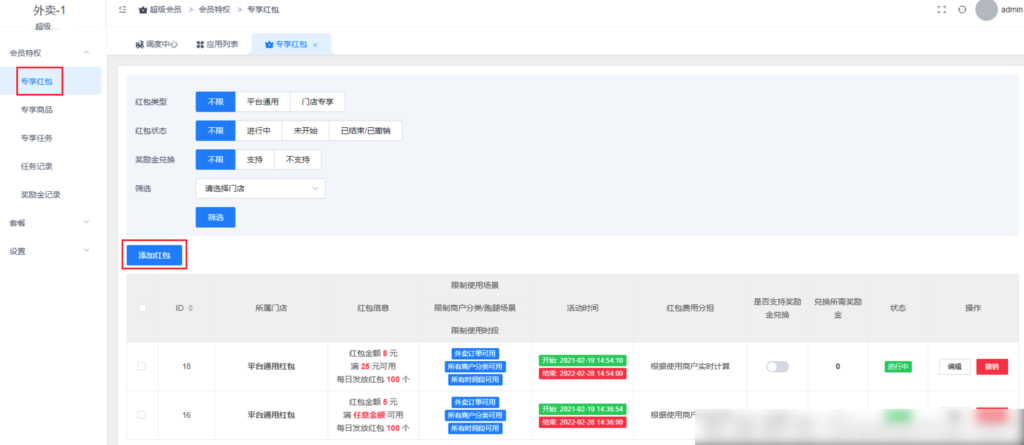Image resolution: width=1024 pixels, height=445 pixels.
Task: Click the 会员特权 breadcrumb
Action: click(x=212, y=10)
